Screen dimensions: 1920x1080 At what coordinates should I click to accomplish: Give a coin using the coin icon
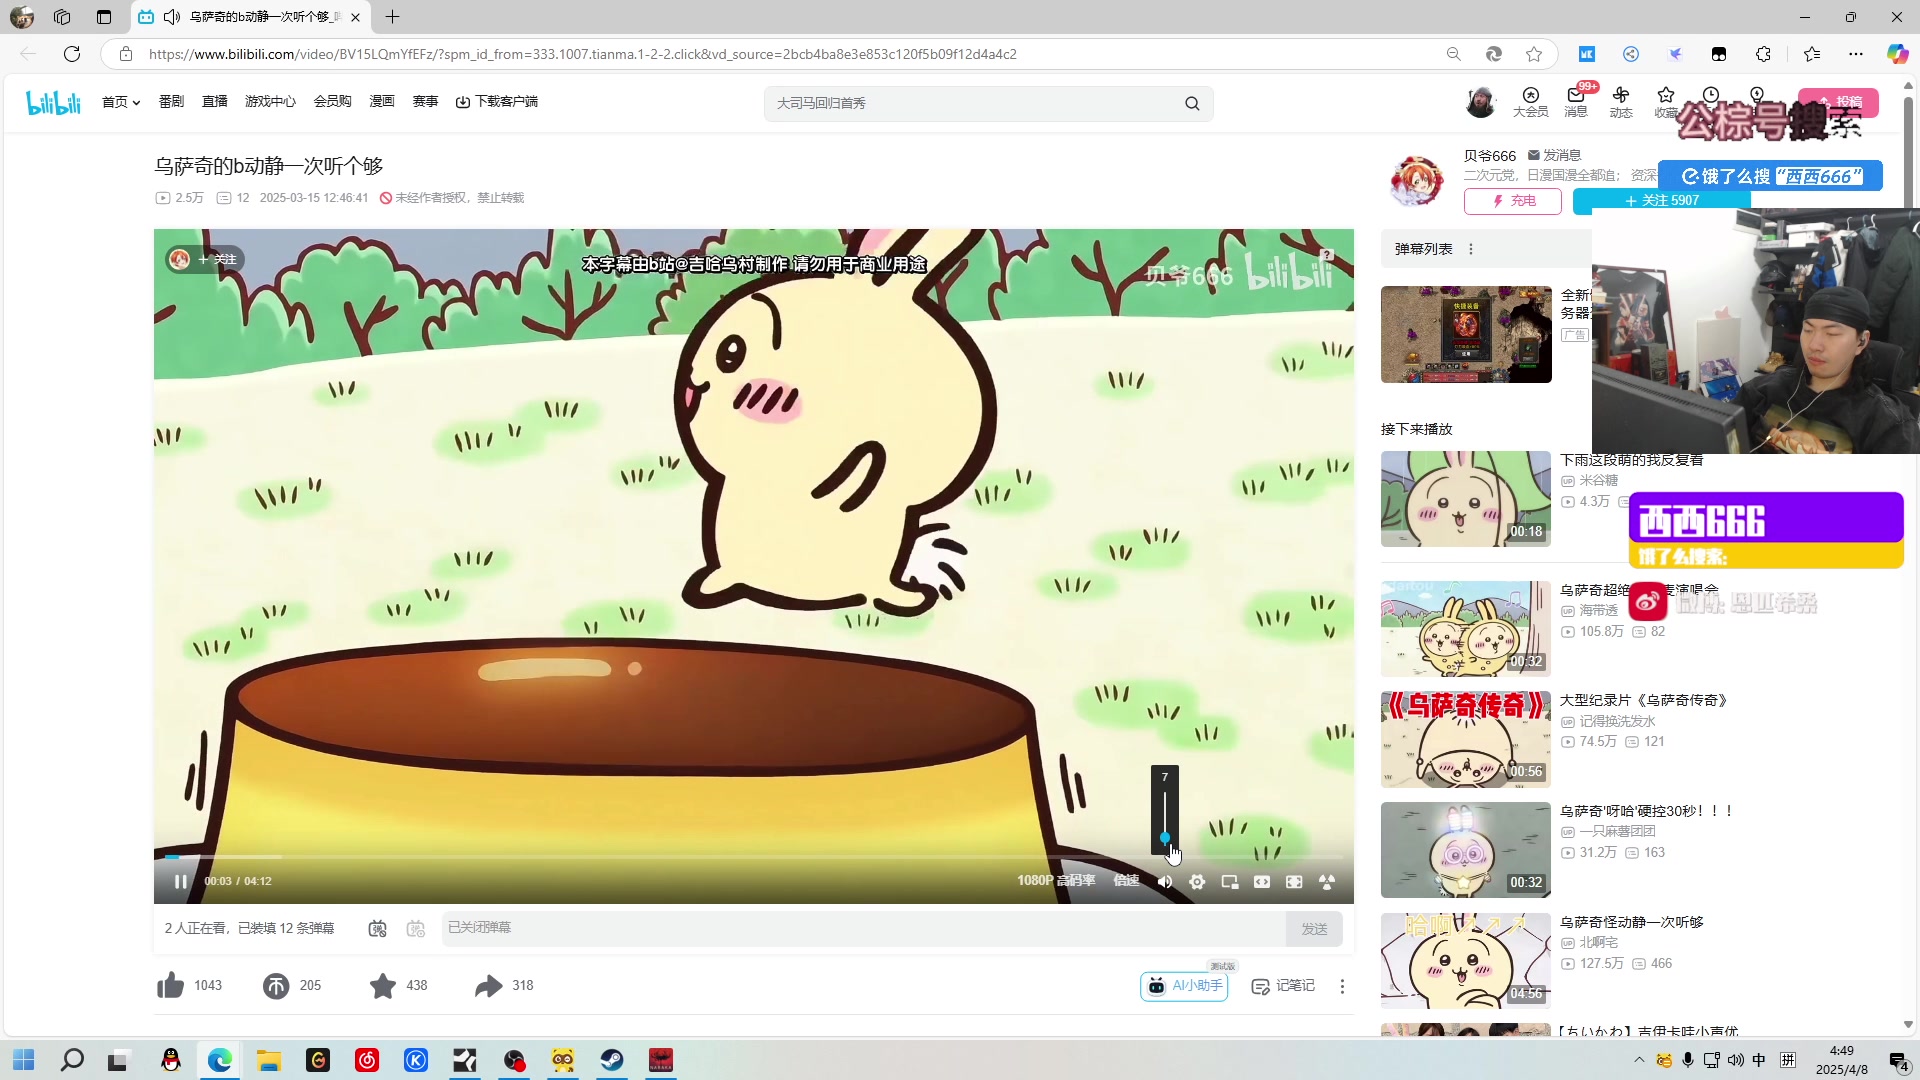(x=276, y=986)
